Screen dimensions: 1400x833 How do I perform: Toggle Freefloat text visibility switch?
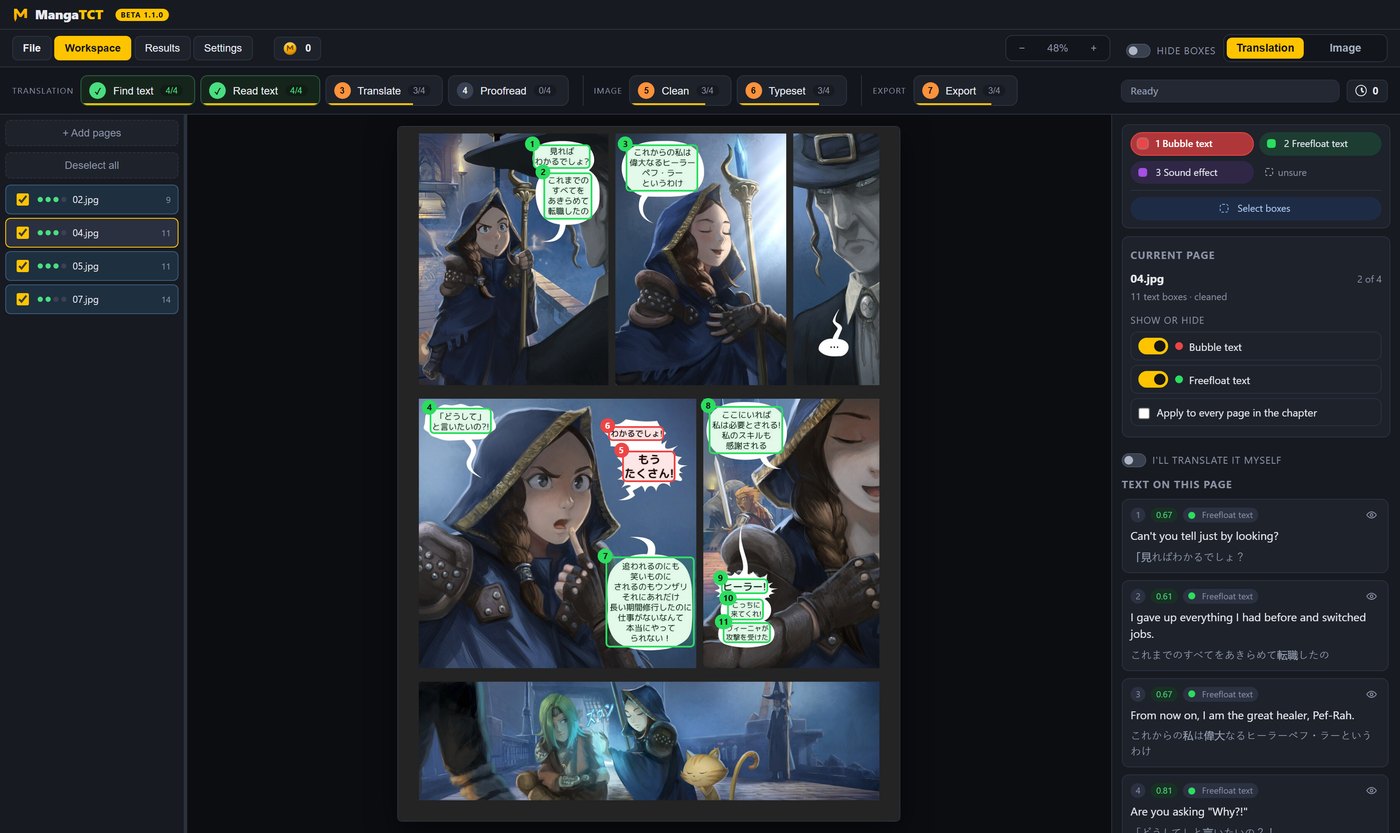click(1153, 380)
